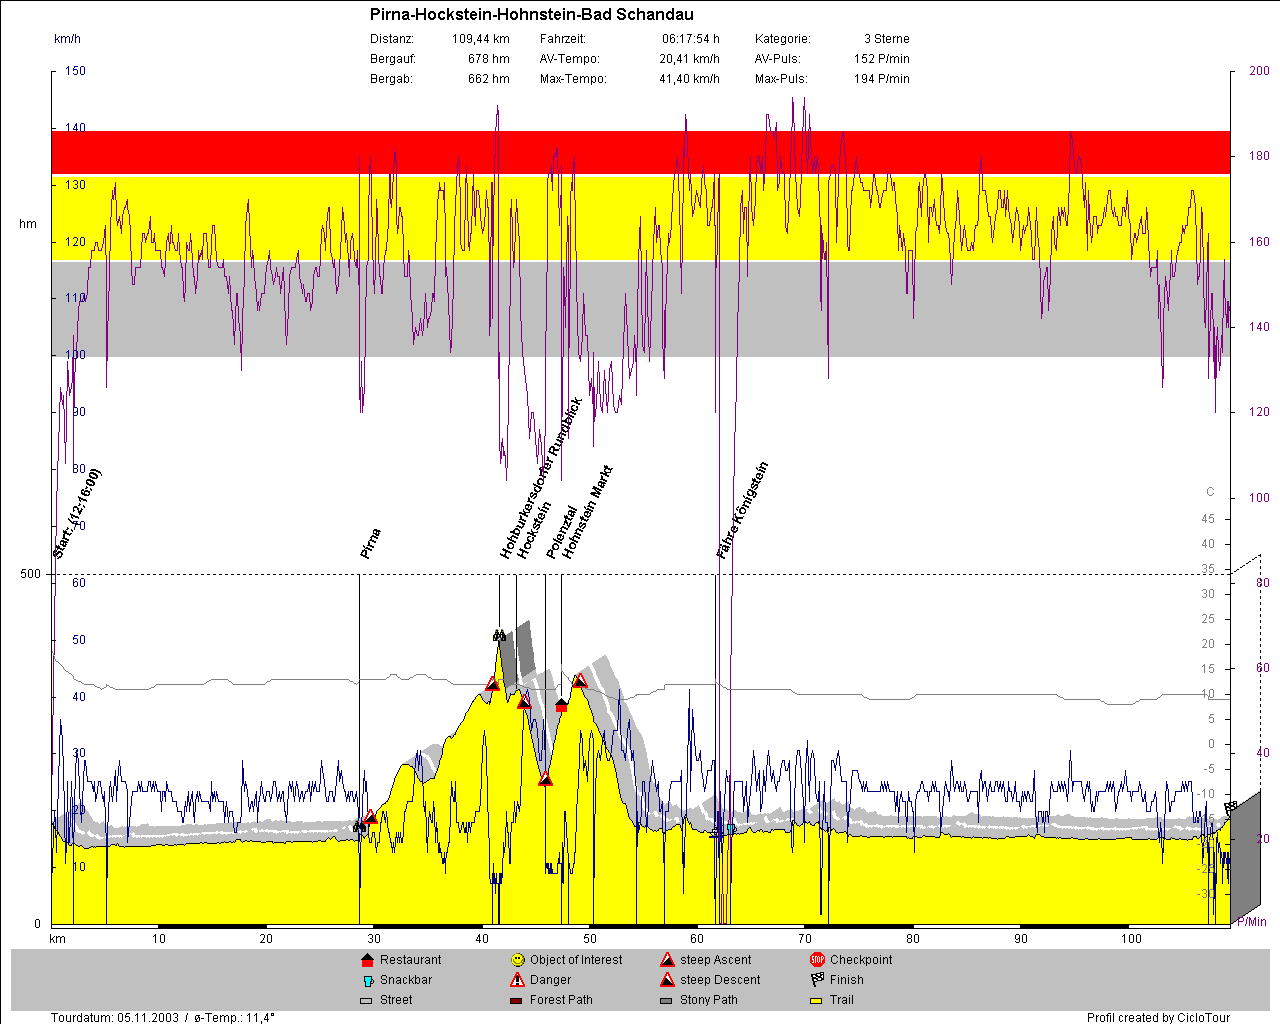Click the Danger warning triangle legend icon
Viewport: 1280px width, 1024px height.
(x=517, y=980)
